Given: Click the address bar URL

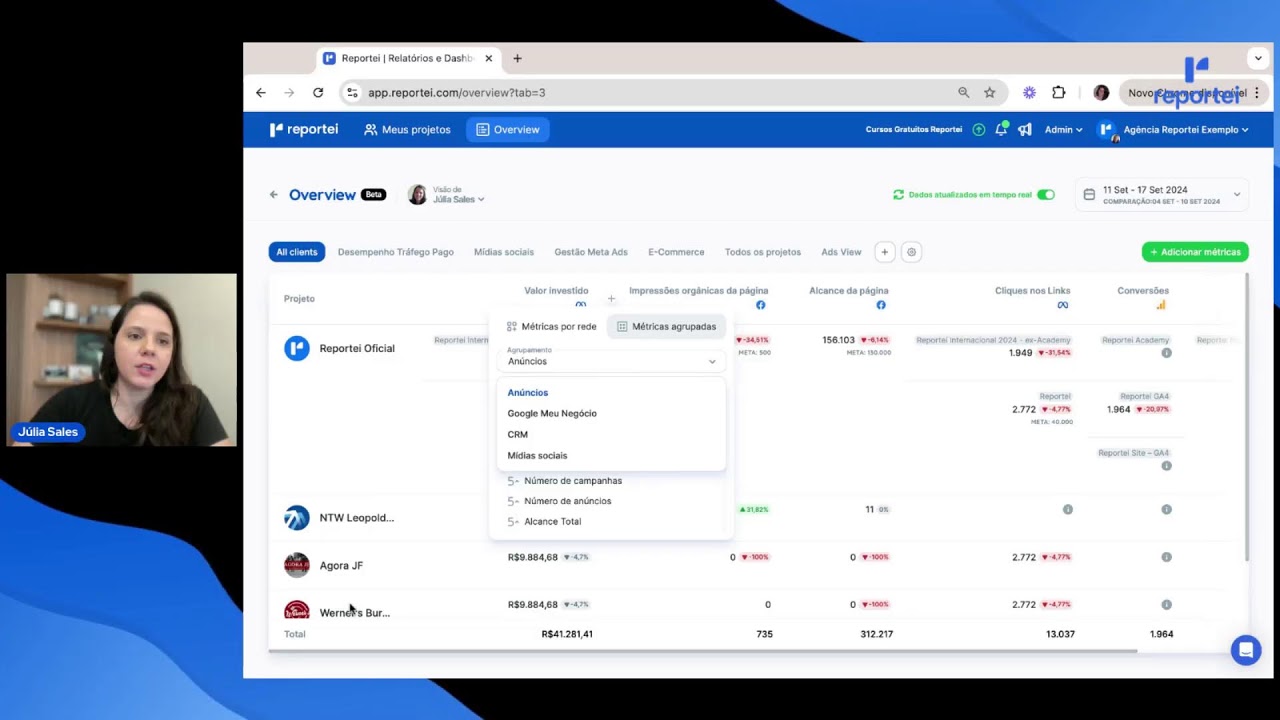Looking at the screenshot, I should (x=456, y=92).
